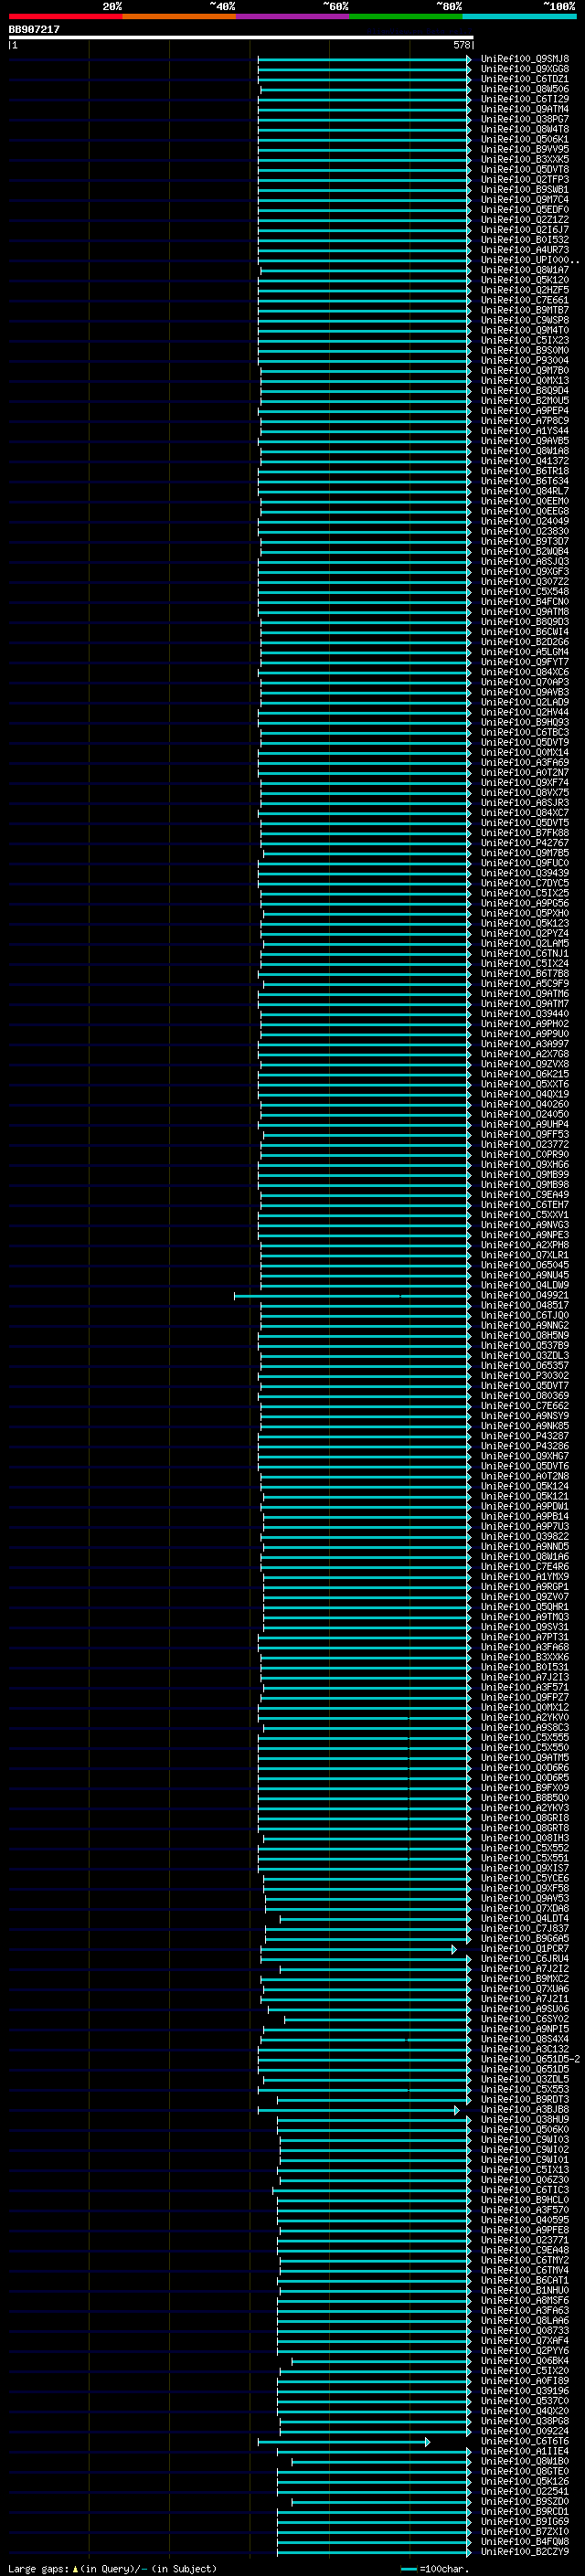Select hit UniRef100_P30302
This screenshot has height=2576, width=585.
coord(524,1376)
